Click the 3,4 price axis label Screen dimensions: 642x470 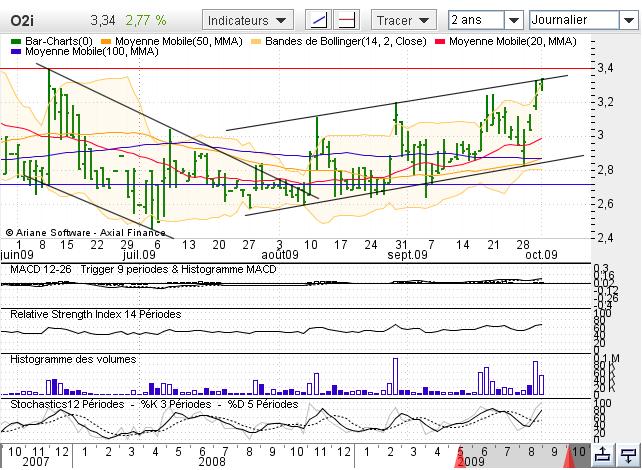(x=606, y=68)
